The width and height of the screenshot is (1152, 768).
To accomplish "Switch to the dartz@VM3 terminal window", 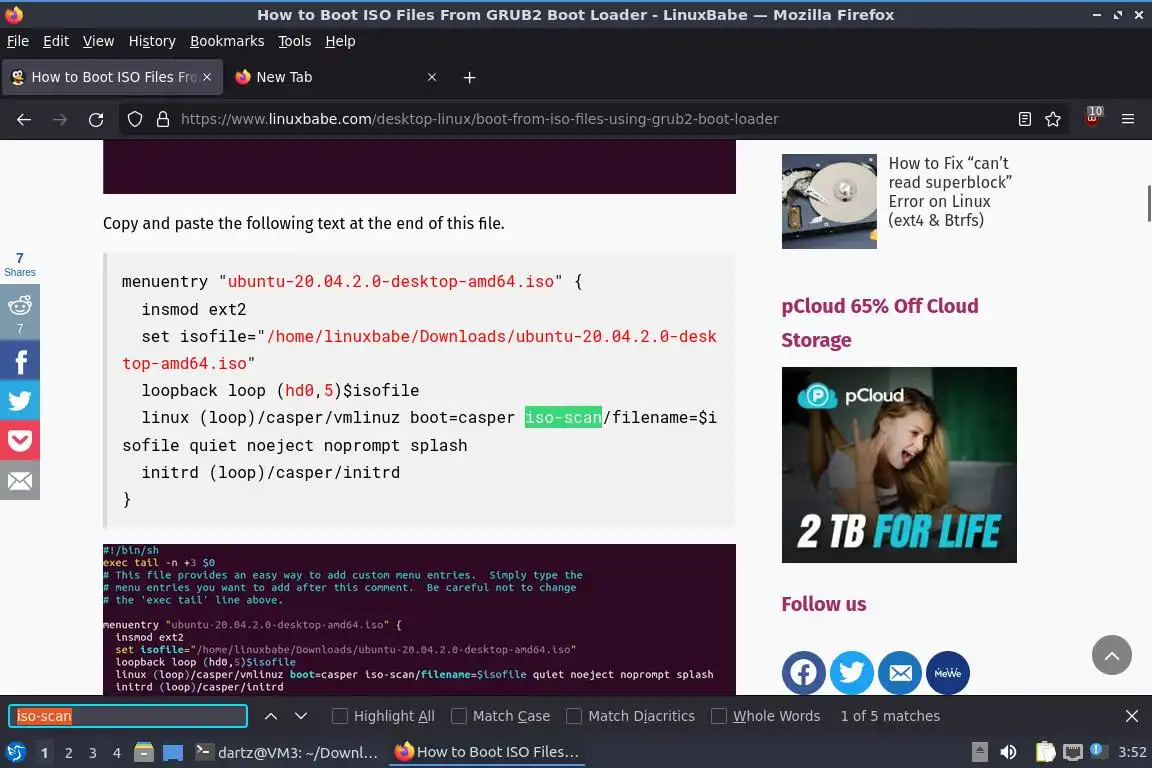I will click(x=287, y=753).
